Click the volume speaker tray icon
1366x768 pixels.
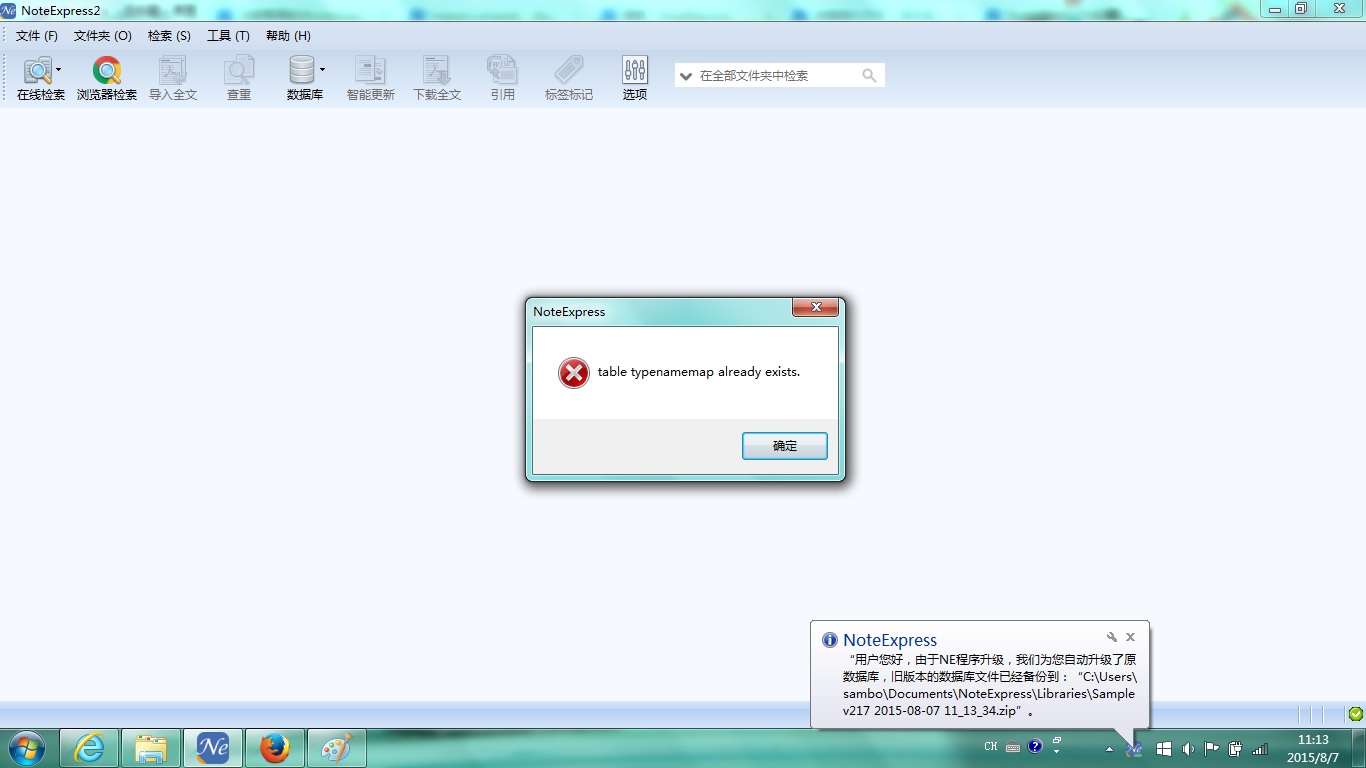pos(1188,748)
